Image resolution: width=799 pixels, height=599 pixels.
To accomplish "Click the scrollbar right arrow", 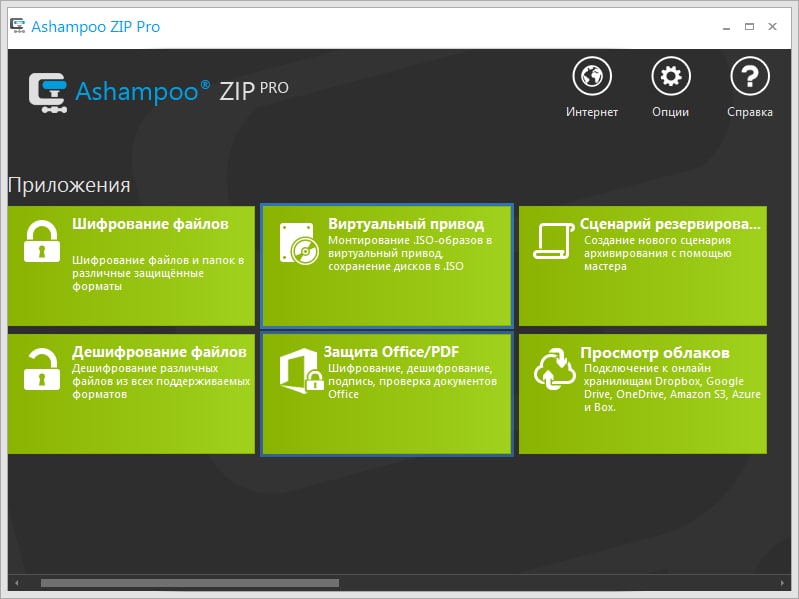I will (782, 583).
